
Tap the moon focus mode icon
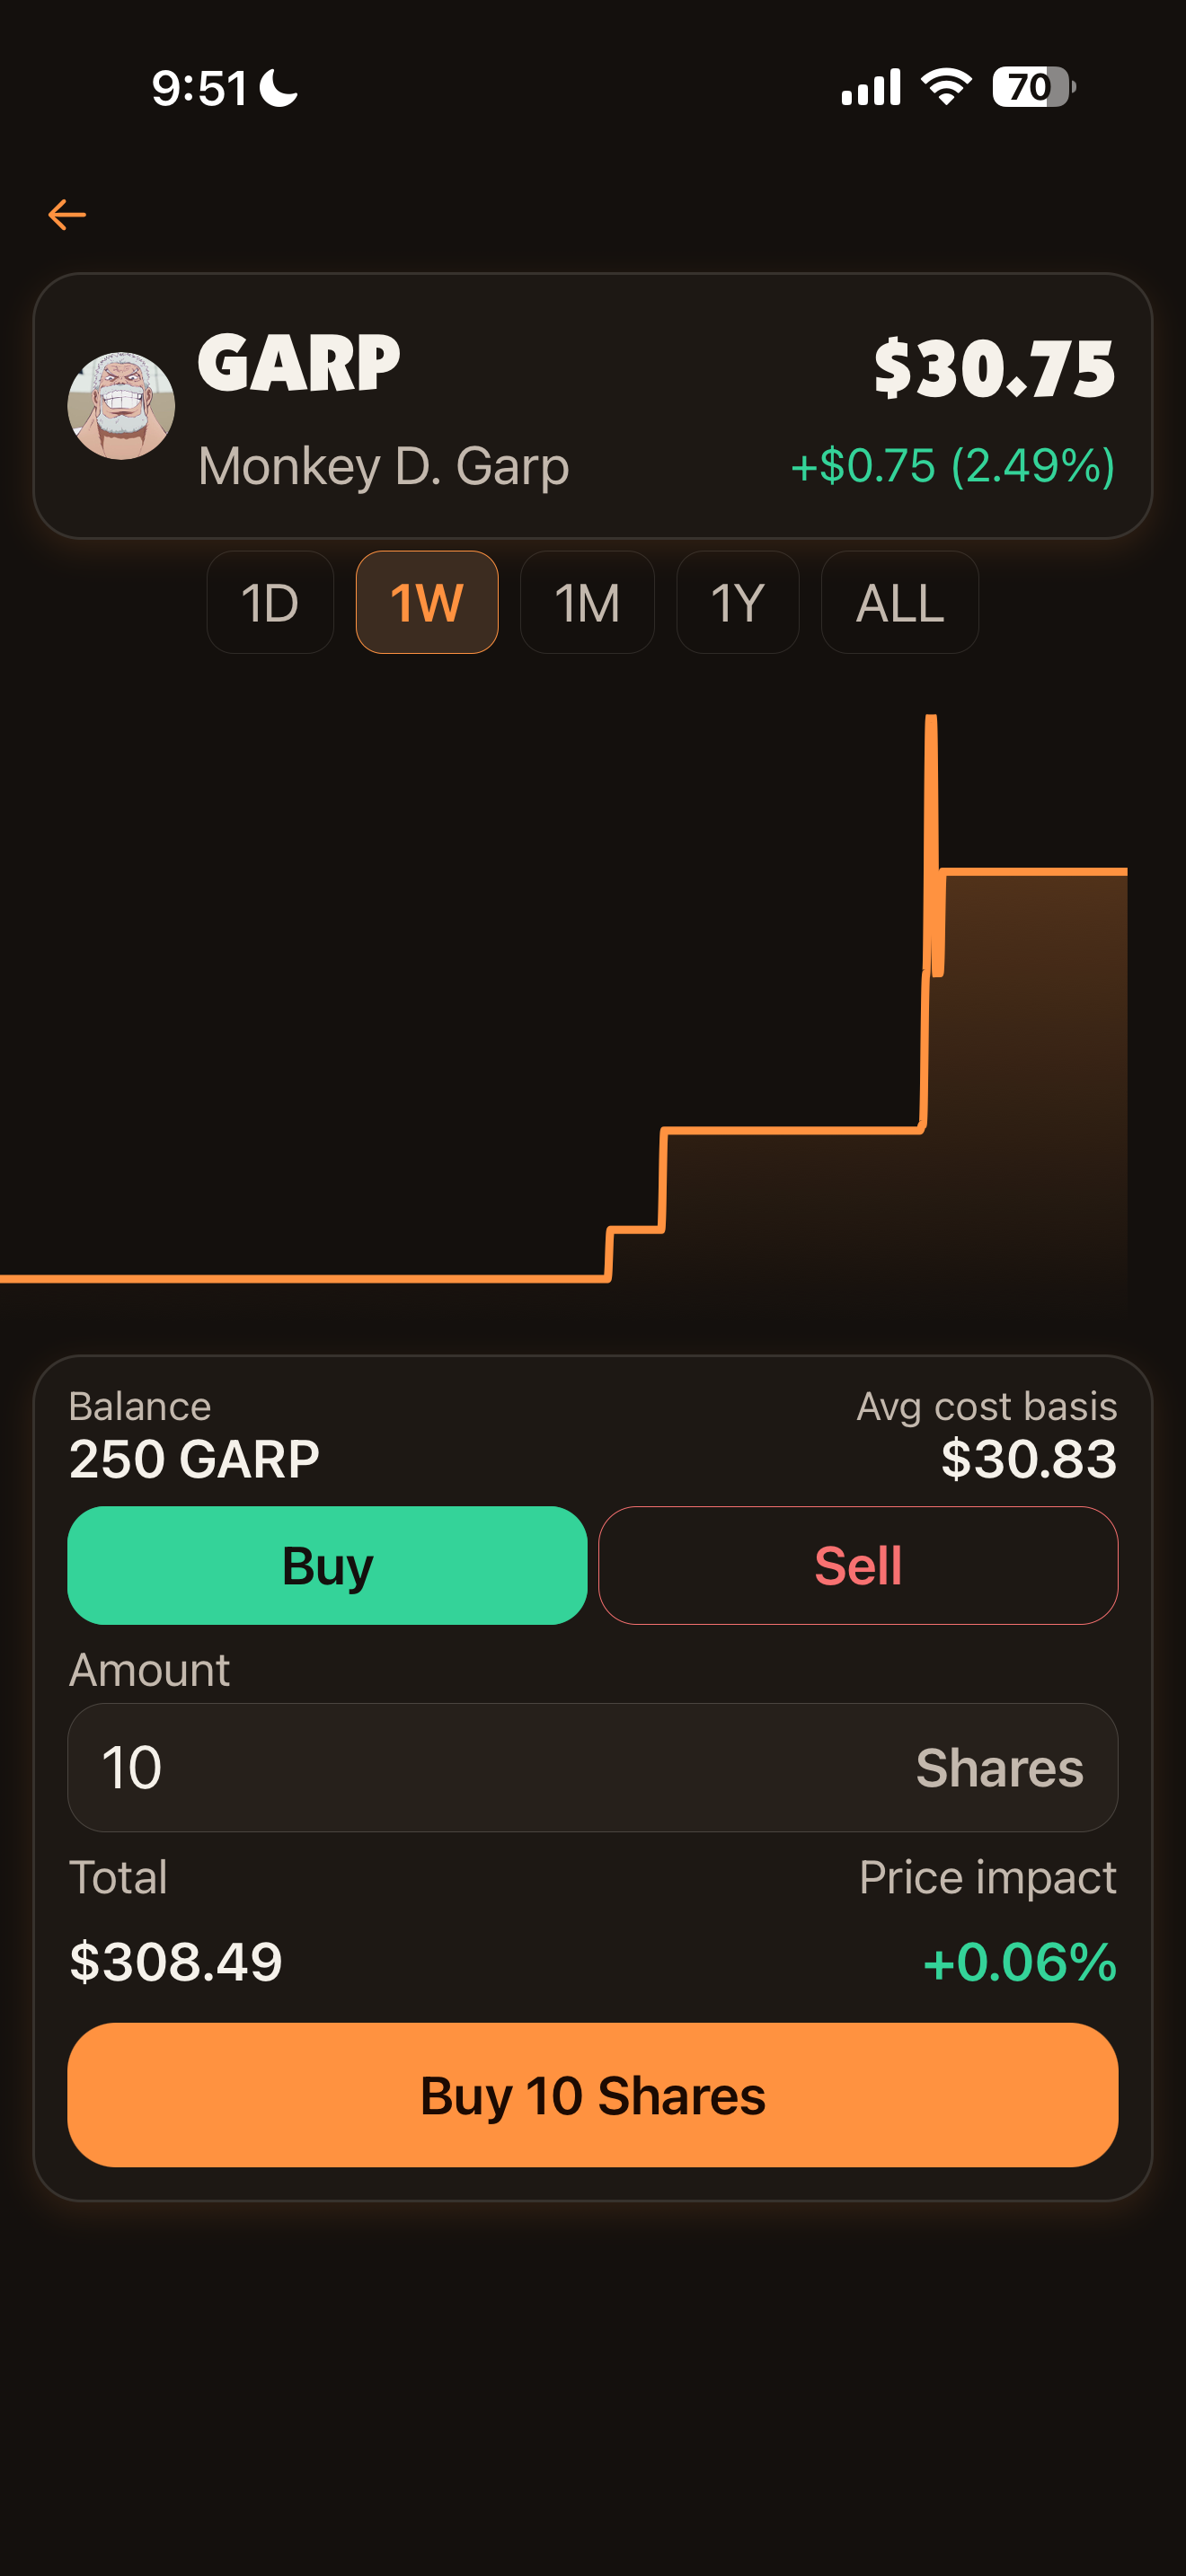pos(279,88)
